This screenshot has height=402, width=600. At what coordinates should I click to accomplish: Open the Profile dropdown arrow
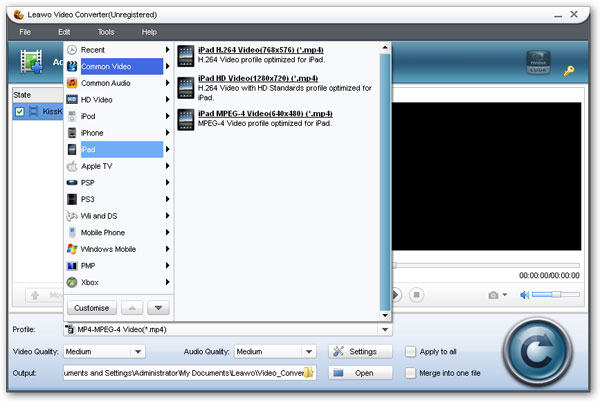pos(385,330)
